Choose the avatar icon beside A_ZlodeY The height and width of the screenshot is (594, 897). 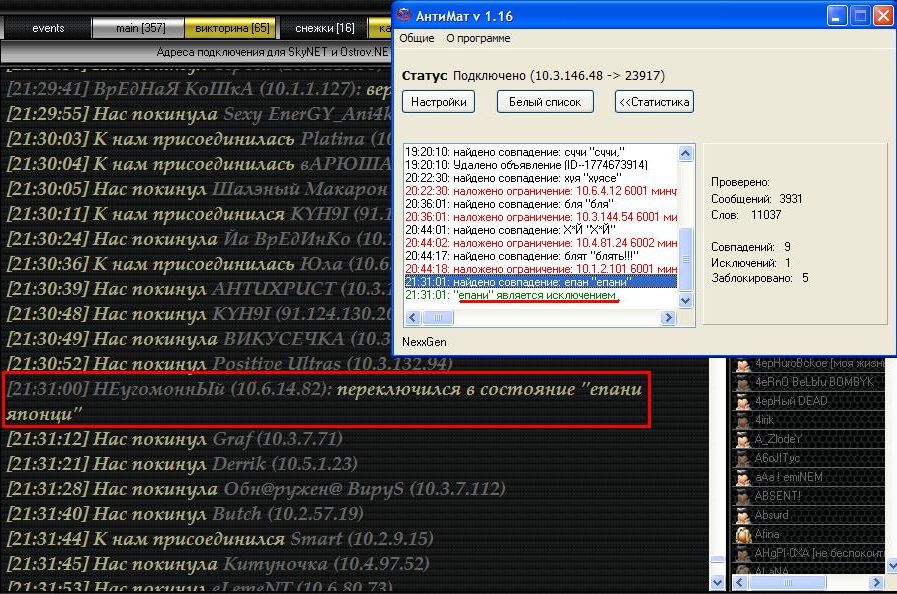tap(743, 439)
